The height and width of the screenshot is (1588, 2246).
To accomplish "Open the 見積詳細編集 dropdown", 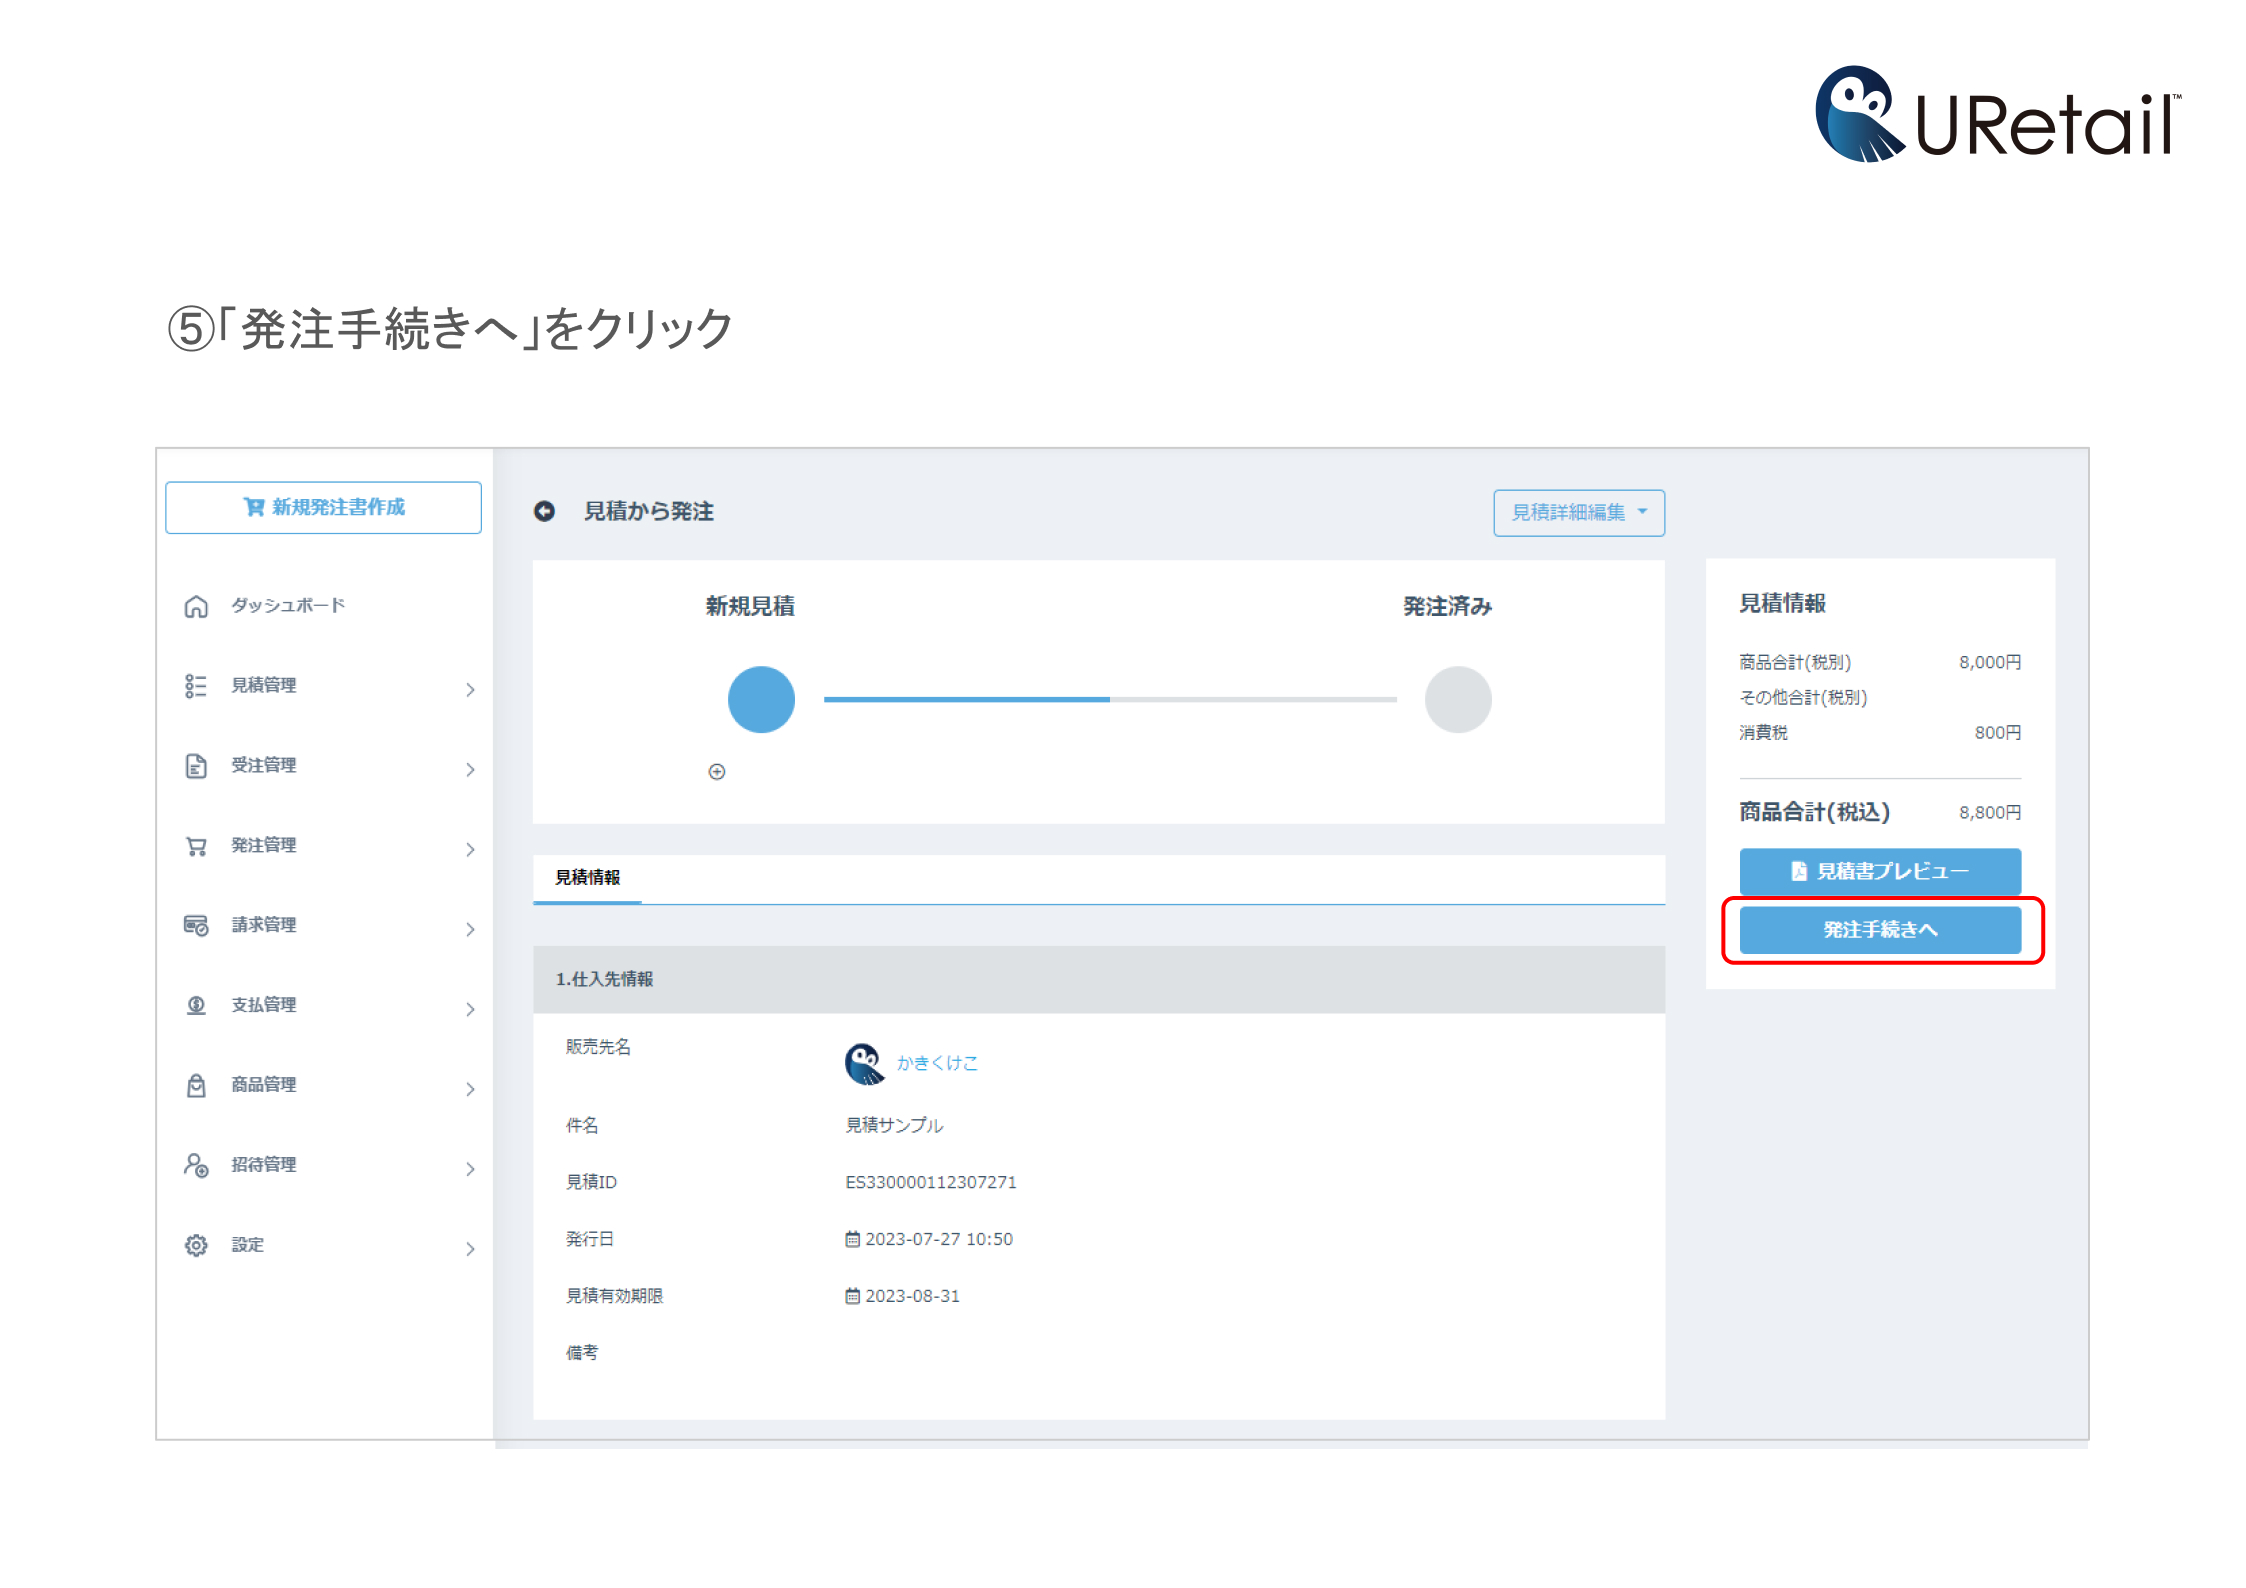I will point(1578,513).
